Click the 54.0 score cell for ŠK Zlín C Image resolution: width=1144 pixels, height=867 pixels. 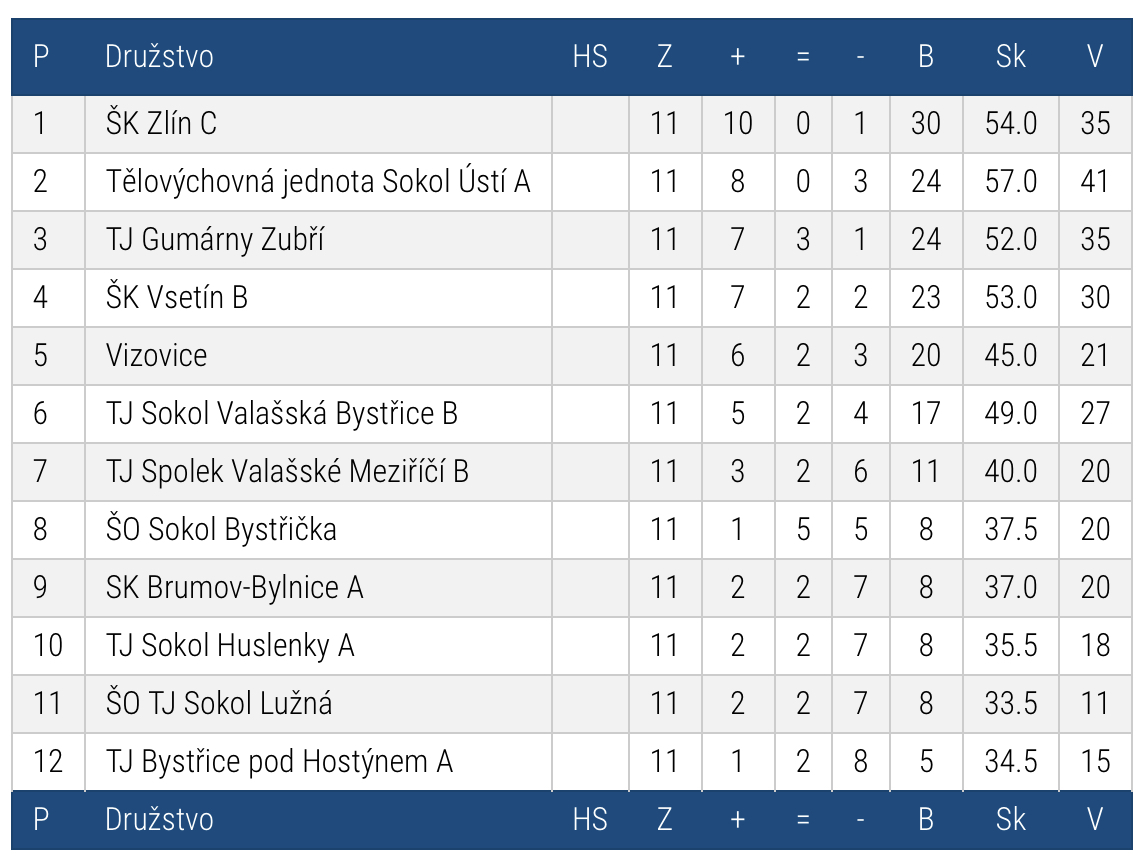click(x=1010, y=123)
